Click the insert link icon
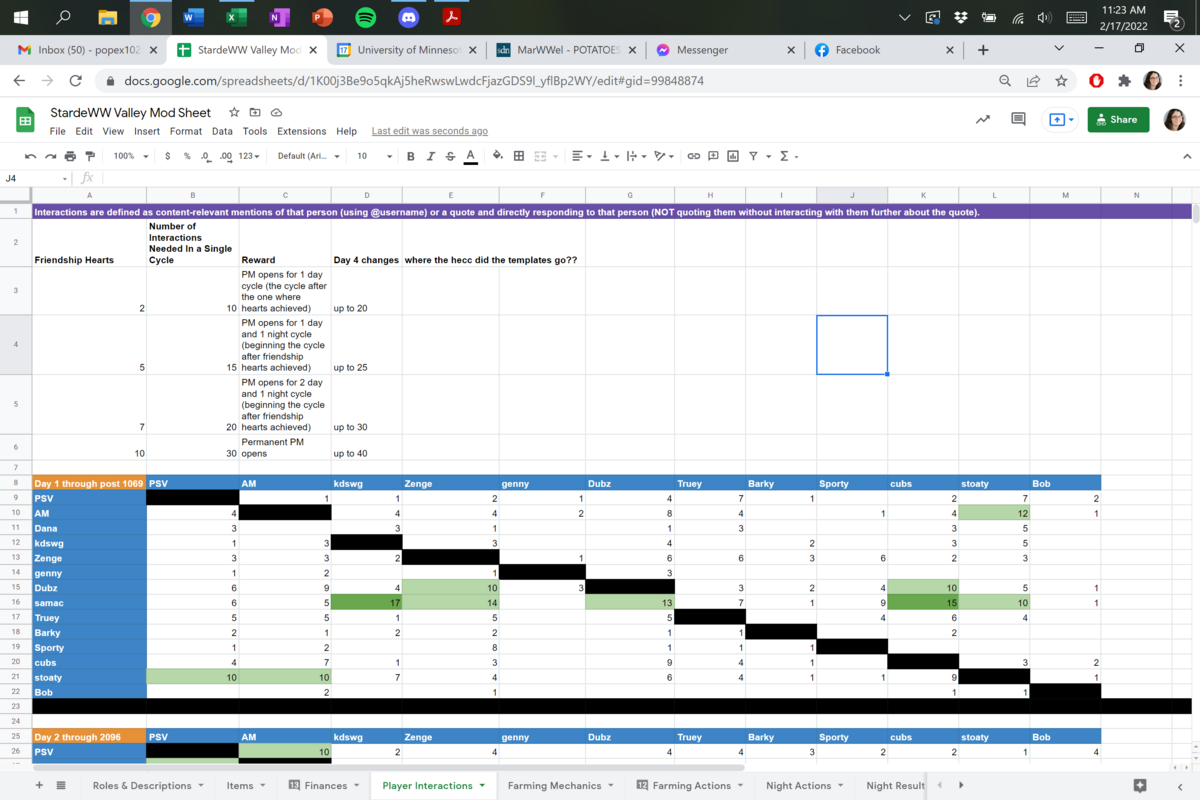This screenshot has height=800, width=1200. click(x=693, y=156)
